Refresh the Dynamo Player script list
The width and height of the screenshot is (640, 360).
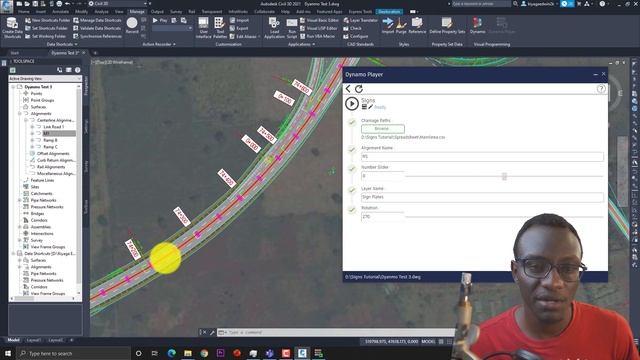359,89
